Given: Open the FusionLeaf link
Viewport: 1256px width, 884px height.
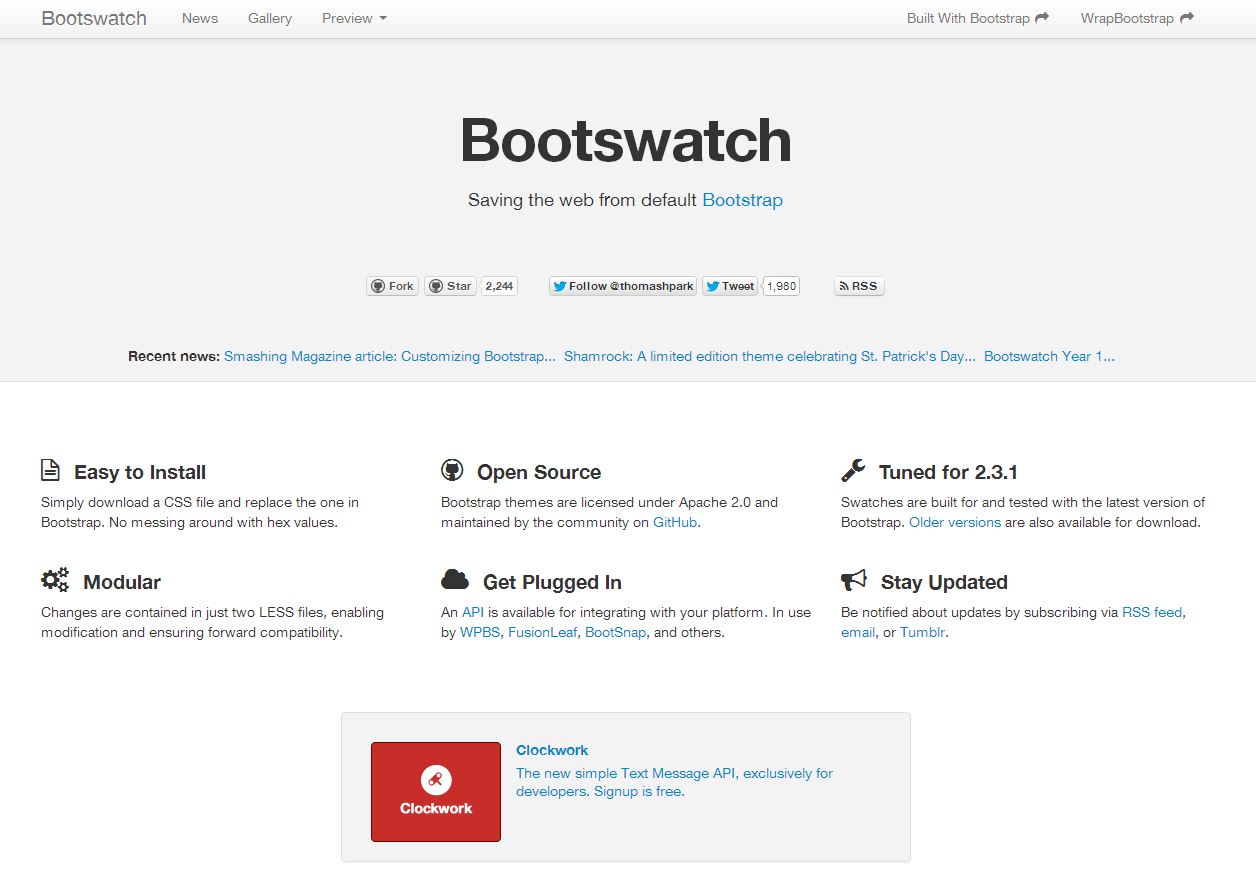Looking at the screenshot, I should (543, 632).
